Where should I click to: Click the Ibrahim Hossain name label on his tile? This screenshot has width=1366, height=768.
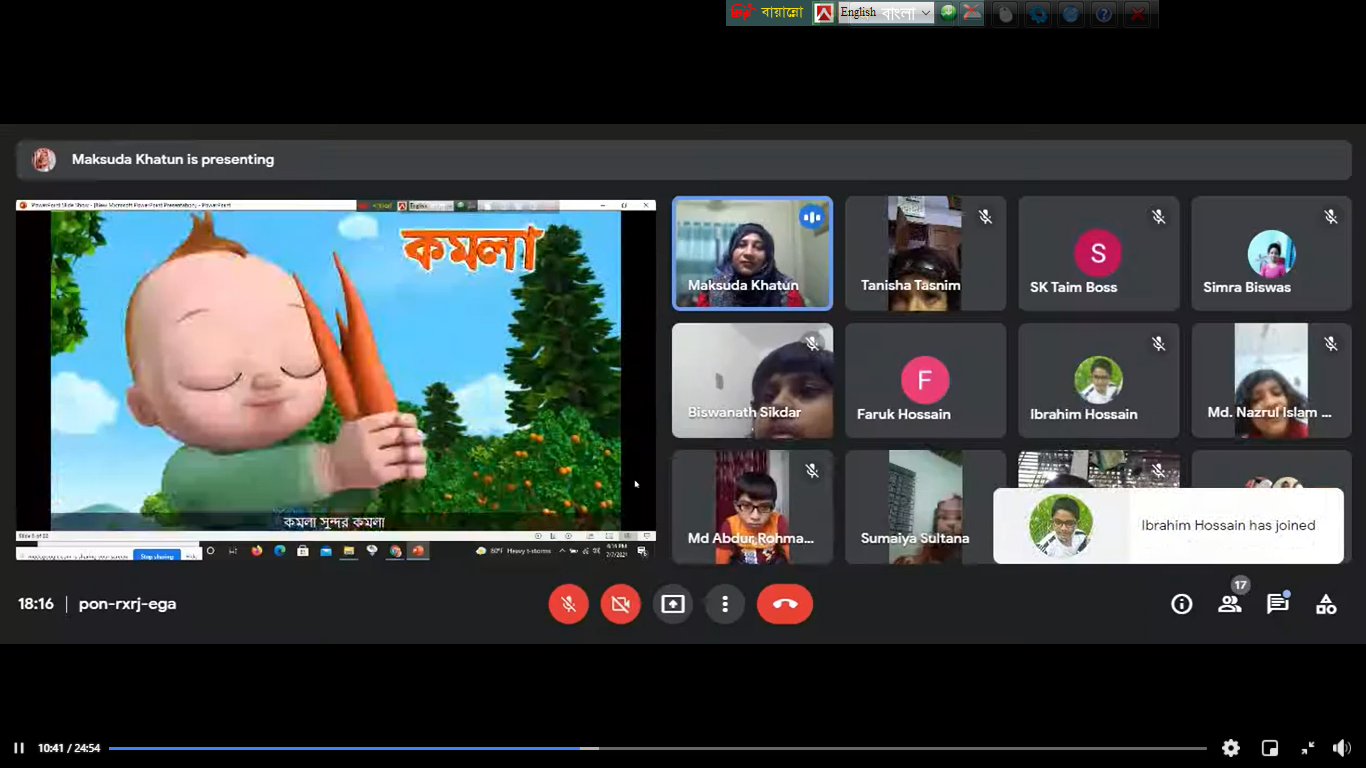[x=1084, y=414]
